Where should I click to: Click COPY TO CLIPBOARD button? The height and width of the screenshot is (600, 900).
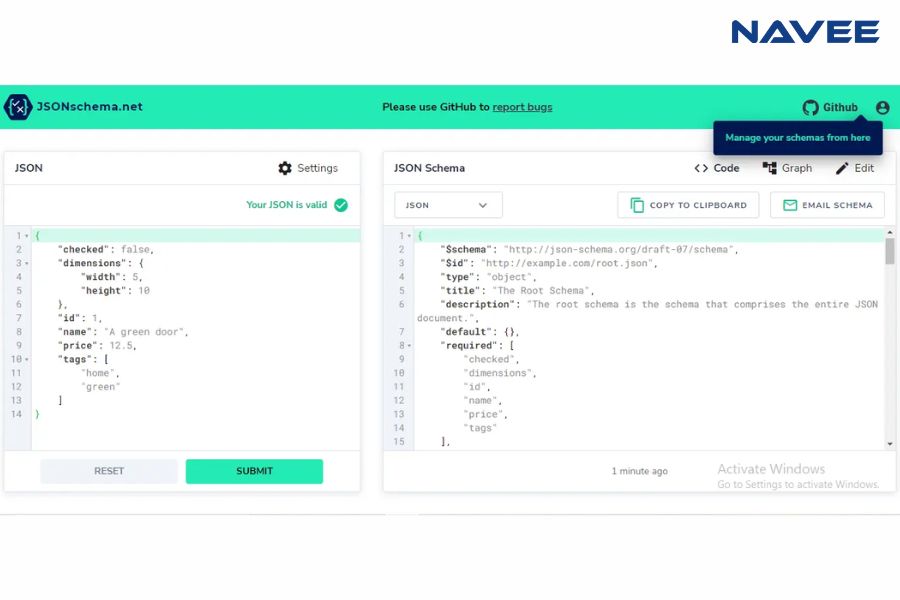688,205
